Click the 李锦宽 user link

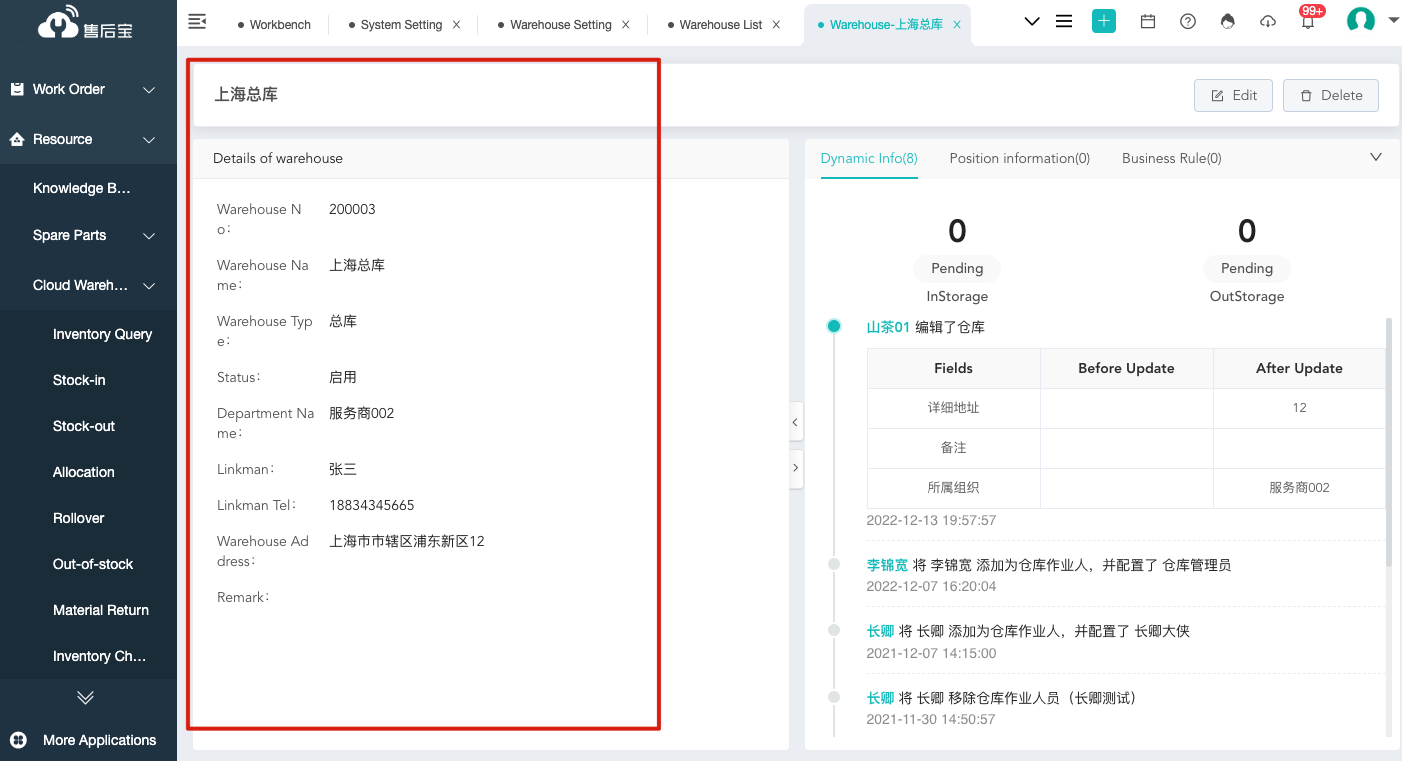click(887, 565)
